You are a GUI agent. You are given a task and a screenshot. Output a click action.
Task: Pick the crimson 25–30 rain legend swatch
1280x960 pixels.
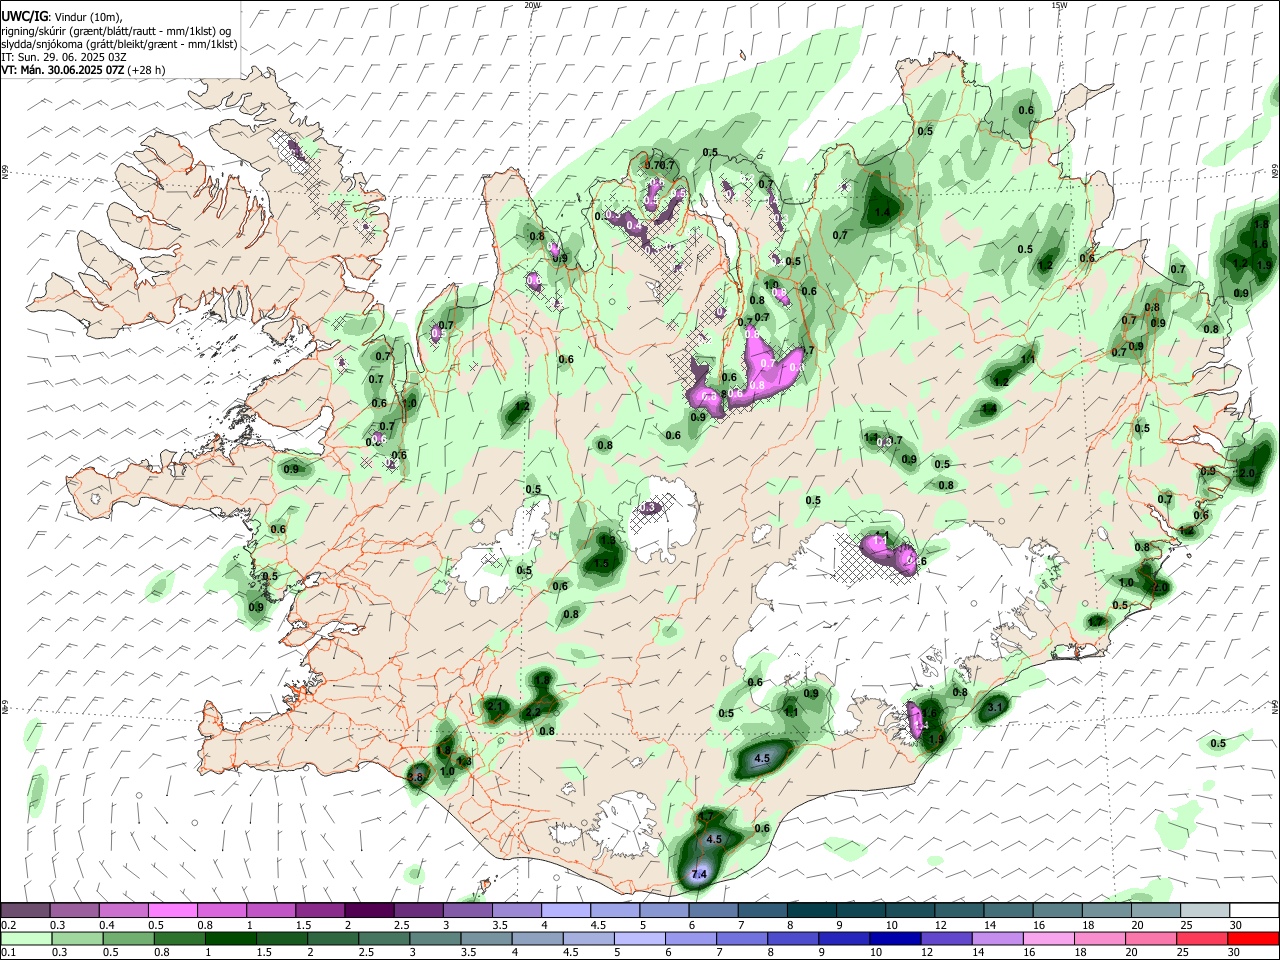[x=1202, y=938]
